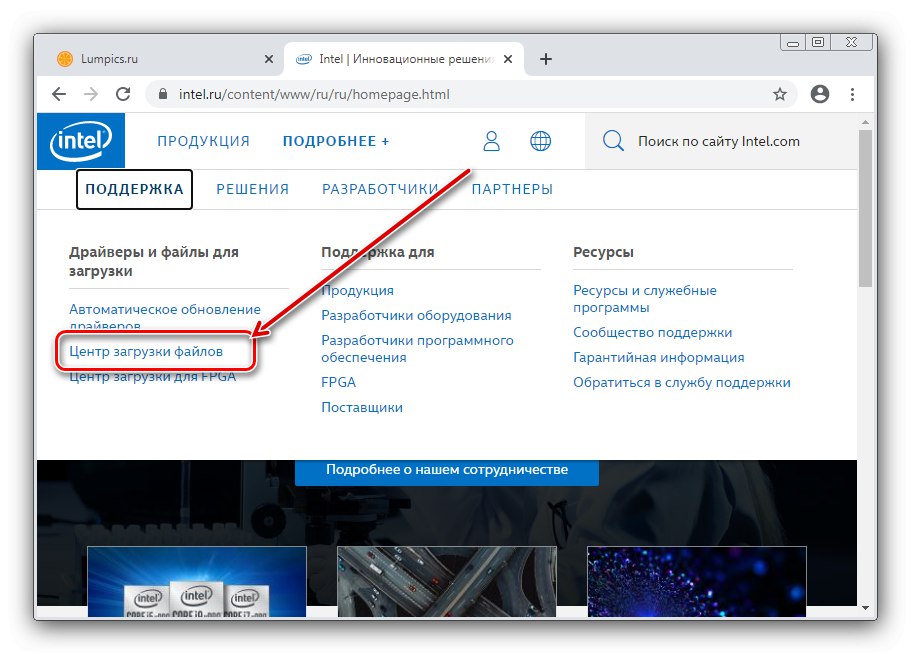Screen dimensions: 911x654
Task: Select the ПОДДЕРЖКА menu tab
Action: point(134,189)
